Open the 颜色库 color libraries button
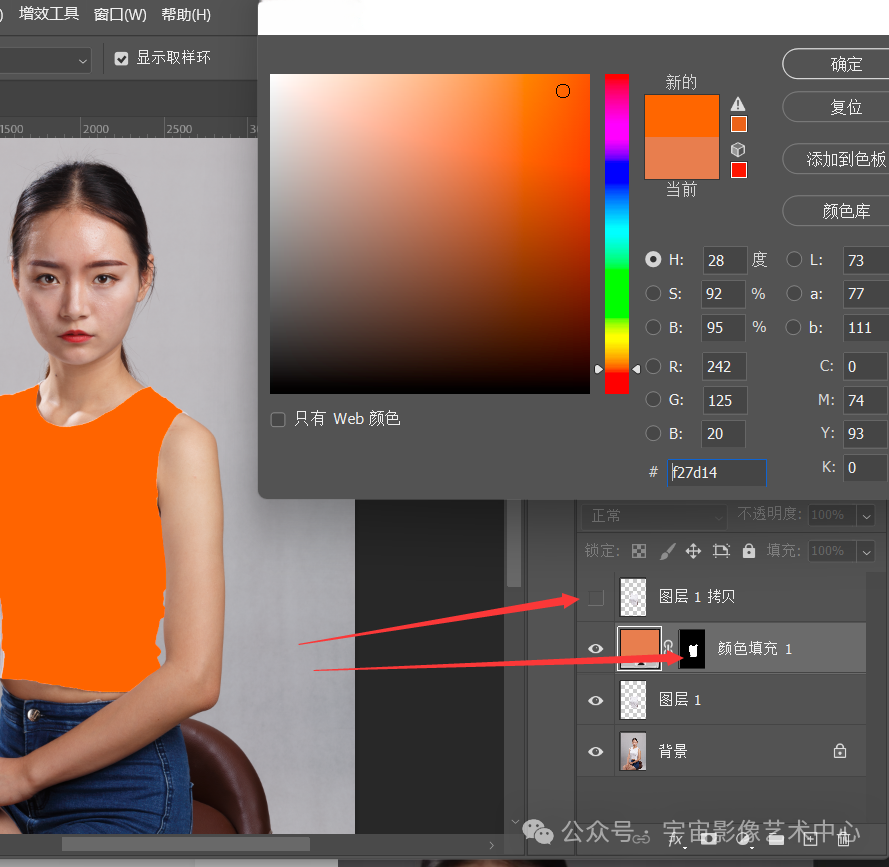Viewport: 889px width, 867px height. point(838,211)
